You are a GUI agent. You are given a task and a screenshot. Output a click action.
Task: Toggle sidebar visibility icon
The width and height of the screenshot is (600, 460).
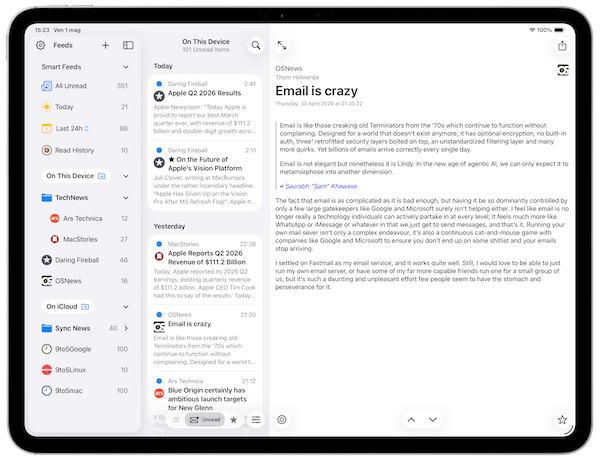click(128, 45)
